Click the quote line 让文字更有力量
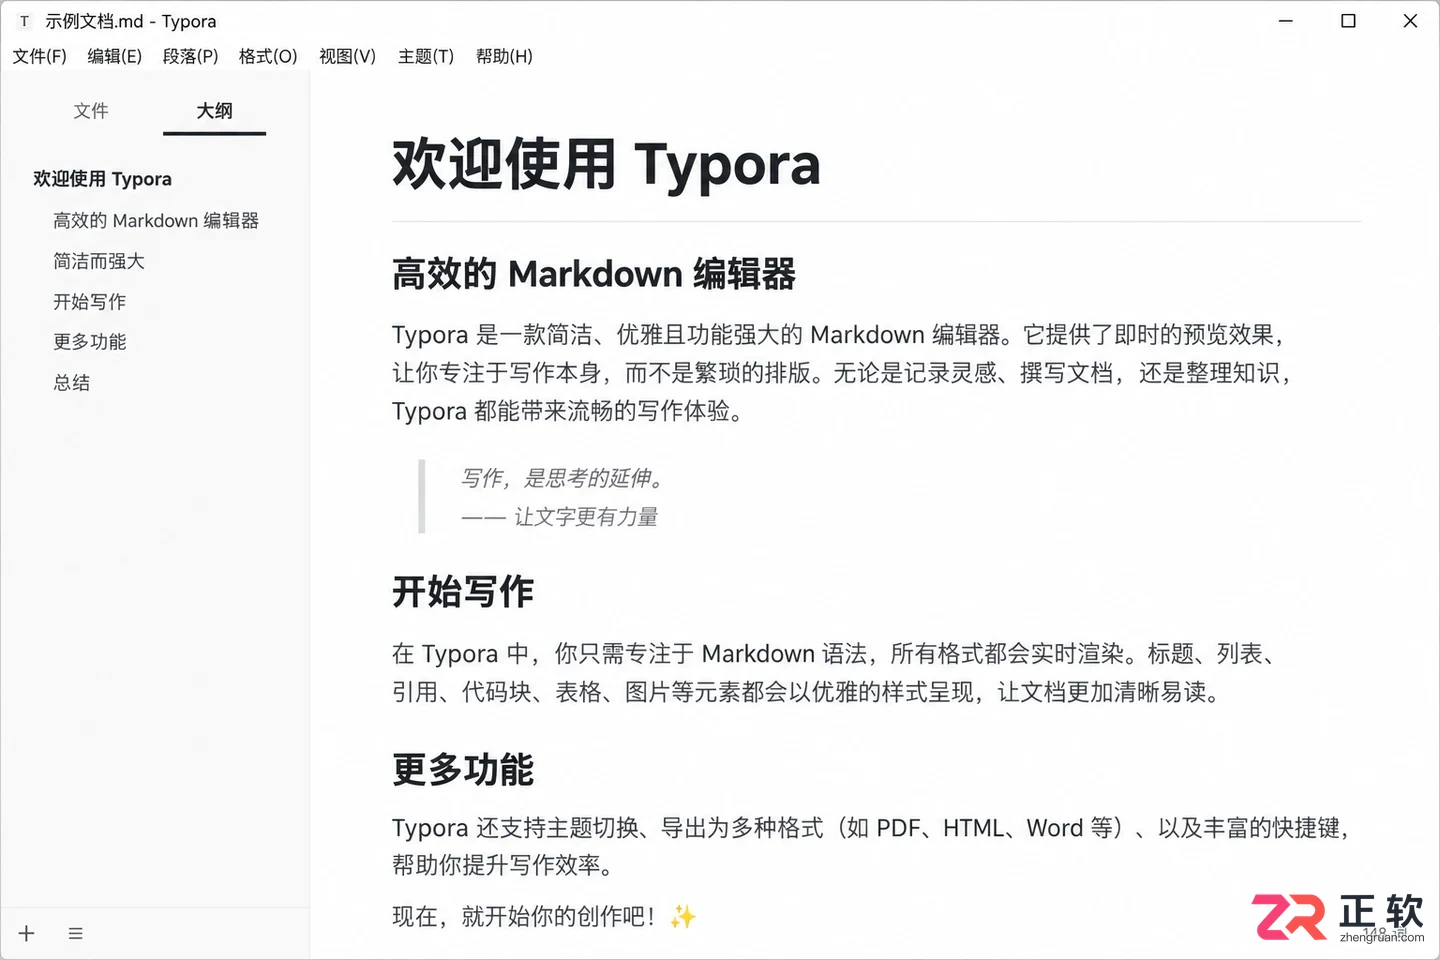Screen dimensions: 1440x960 tap(586, 517)
